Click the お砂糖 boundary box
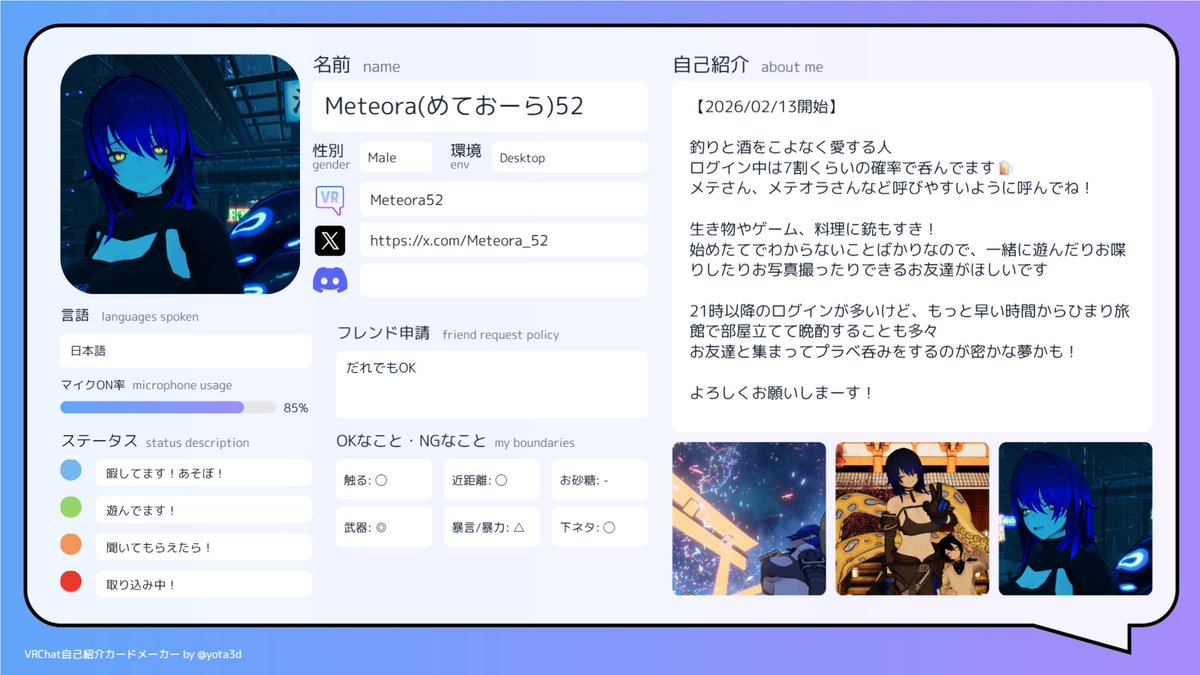Screen dimensions: 1200x675 coord(600,480)
